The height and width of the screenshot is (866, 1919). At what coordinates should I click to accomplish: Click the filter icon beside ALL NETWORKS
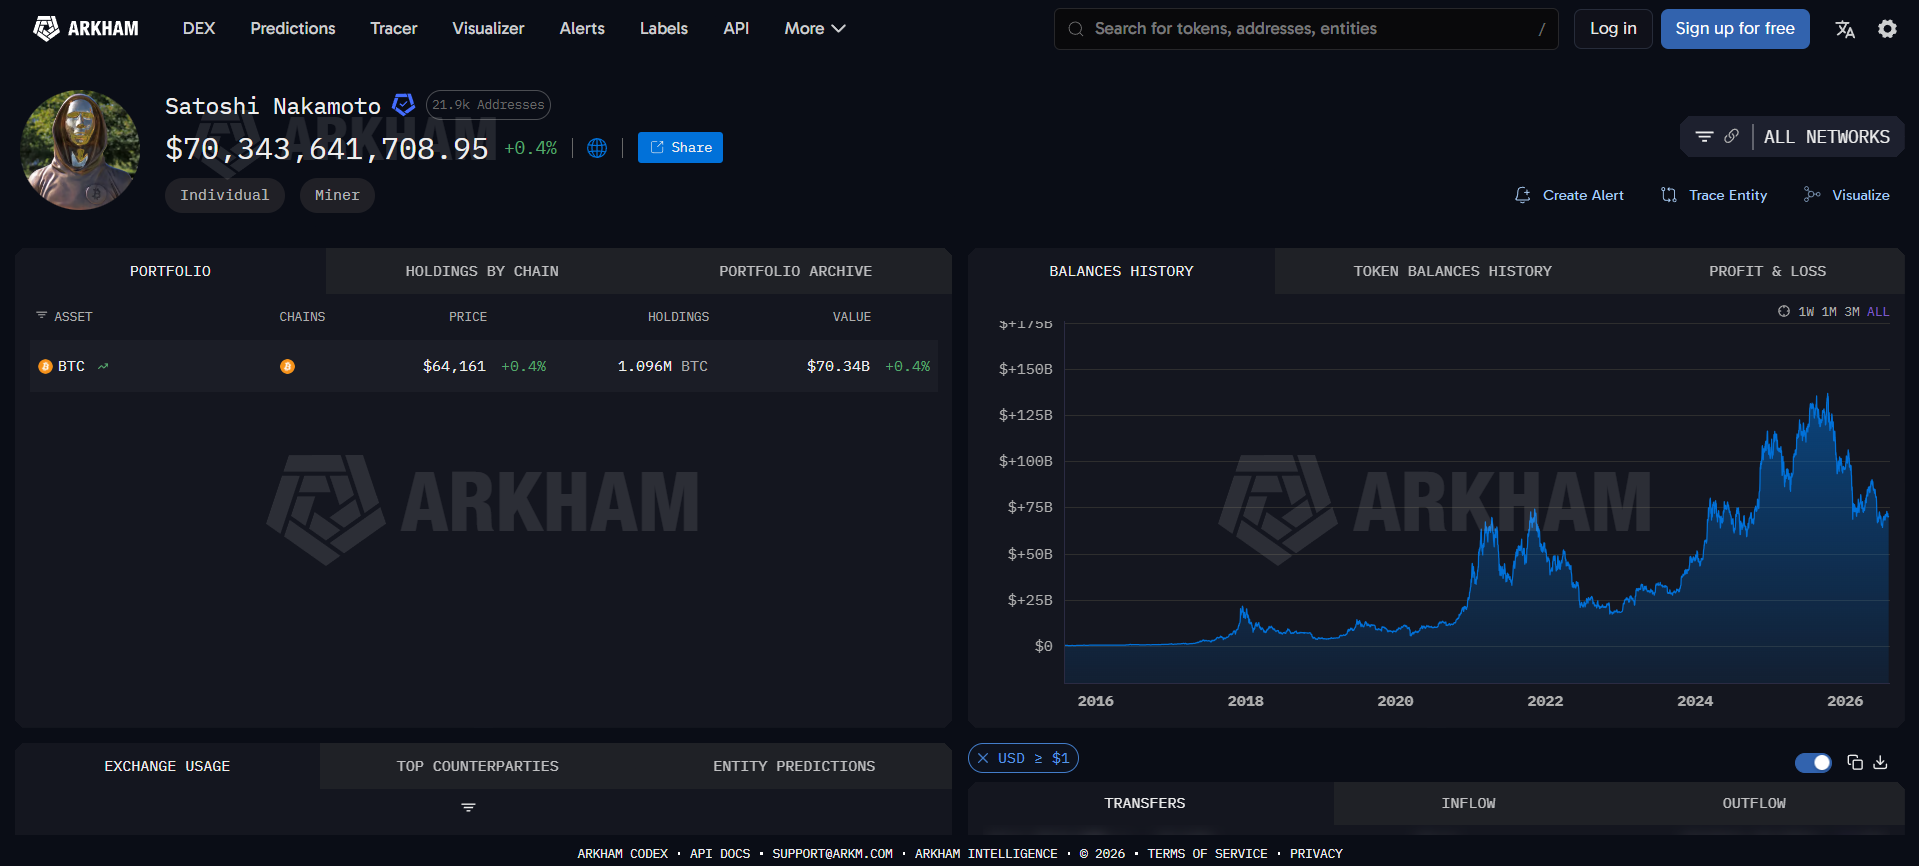(x=1705, y=136)
